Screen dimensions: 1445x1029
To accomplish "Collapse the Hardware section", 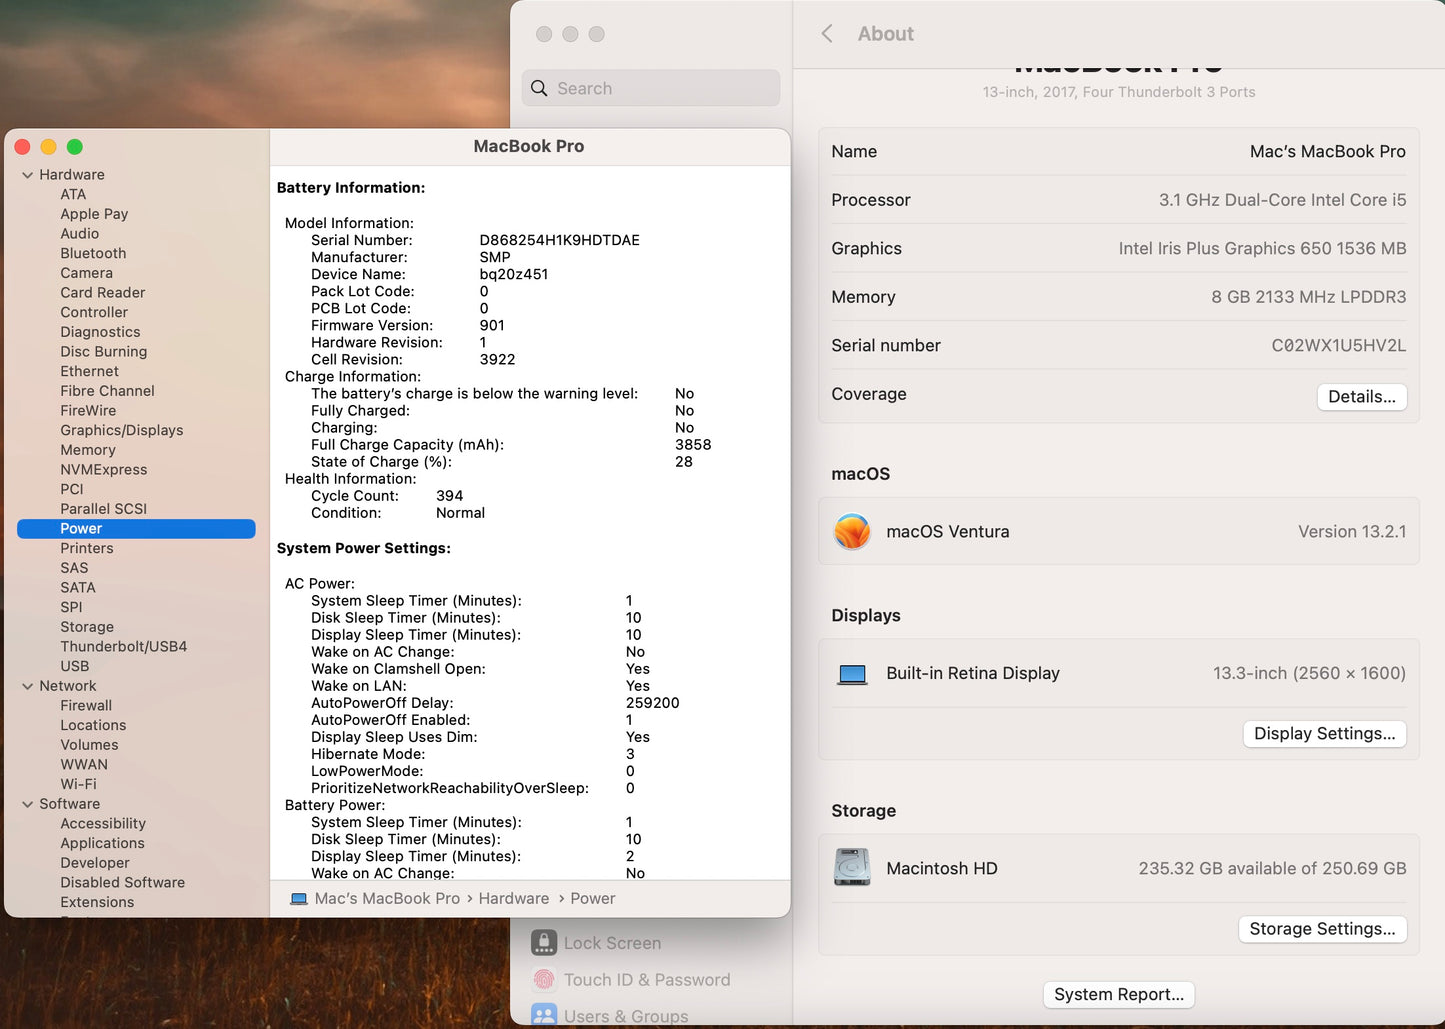I will click(x=26, y=174).
